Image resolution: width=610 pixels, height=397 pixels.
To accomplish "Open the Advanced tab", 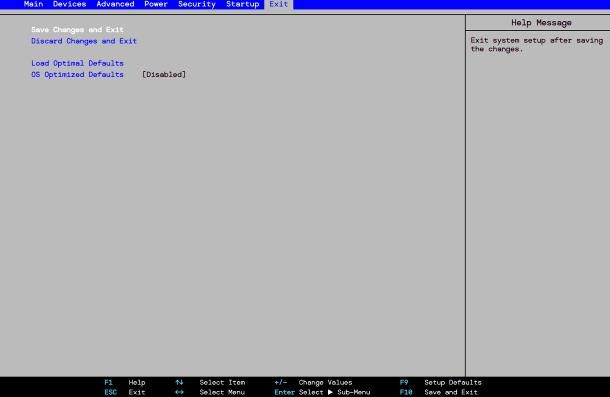I will [x=115, y=4].
